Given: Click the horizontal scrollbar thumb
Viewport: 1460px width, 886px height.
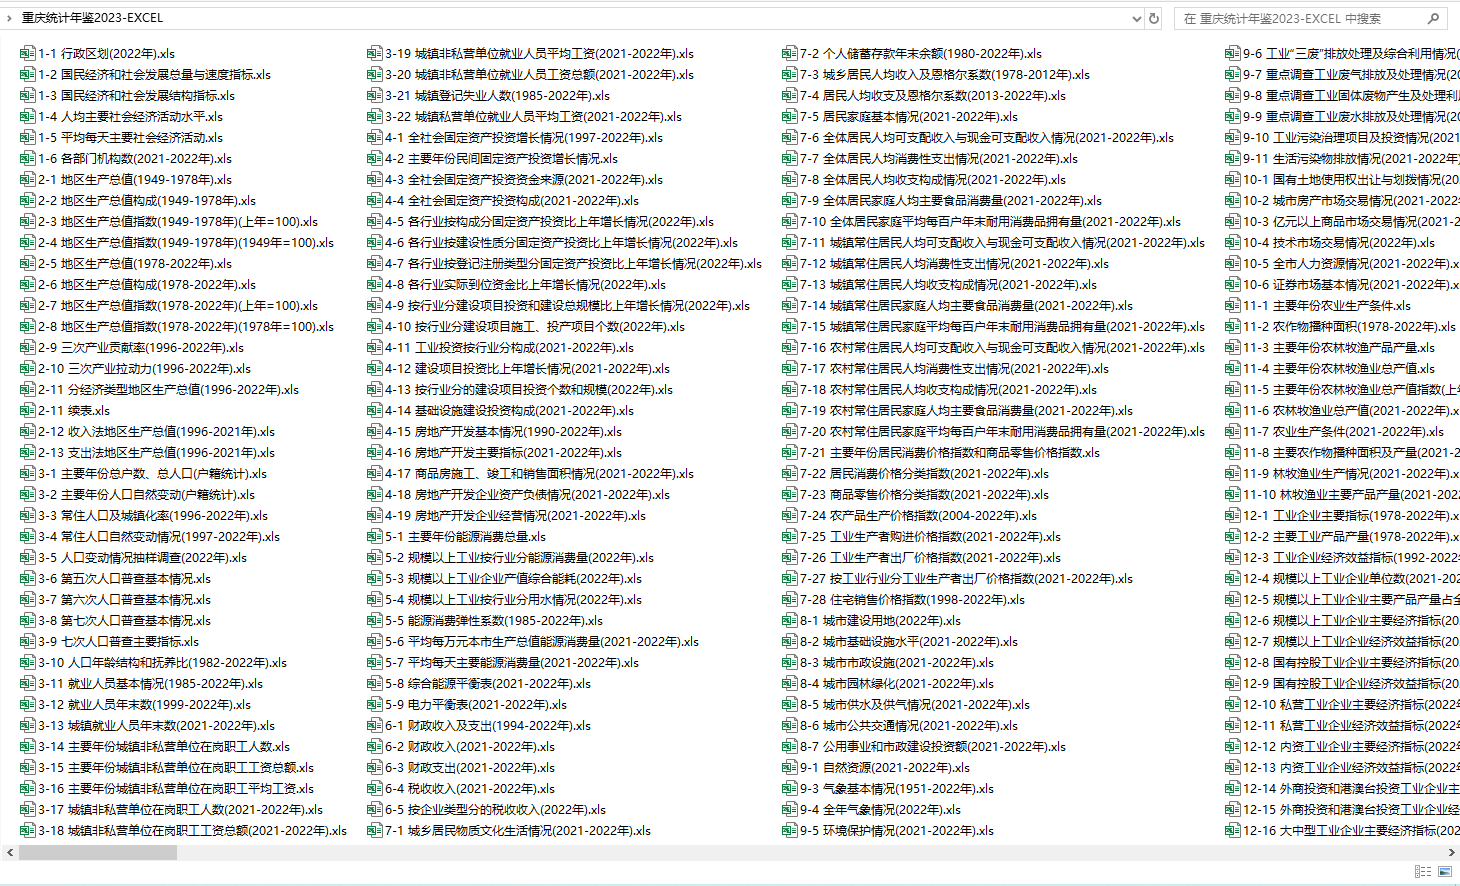Looking at the screenshot, I should click(x=98, y=853).
